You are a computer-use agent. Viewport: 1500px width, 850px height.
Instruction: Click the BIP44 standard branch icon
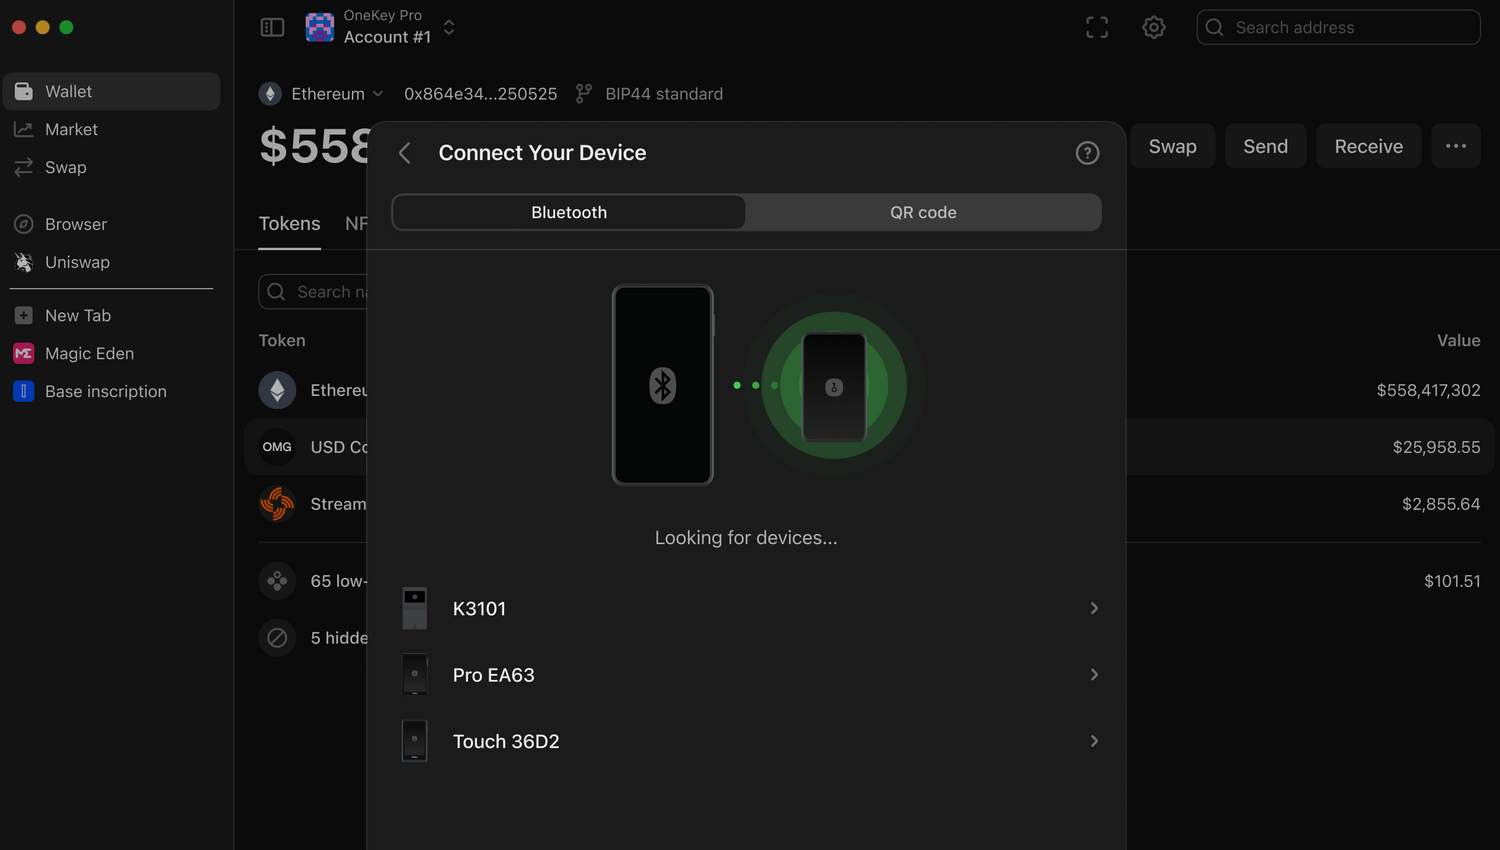click(x=584, y=93)
